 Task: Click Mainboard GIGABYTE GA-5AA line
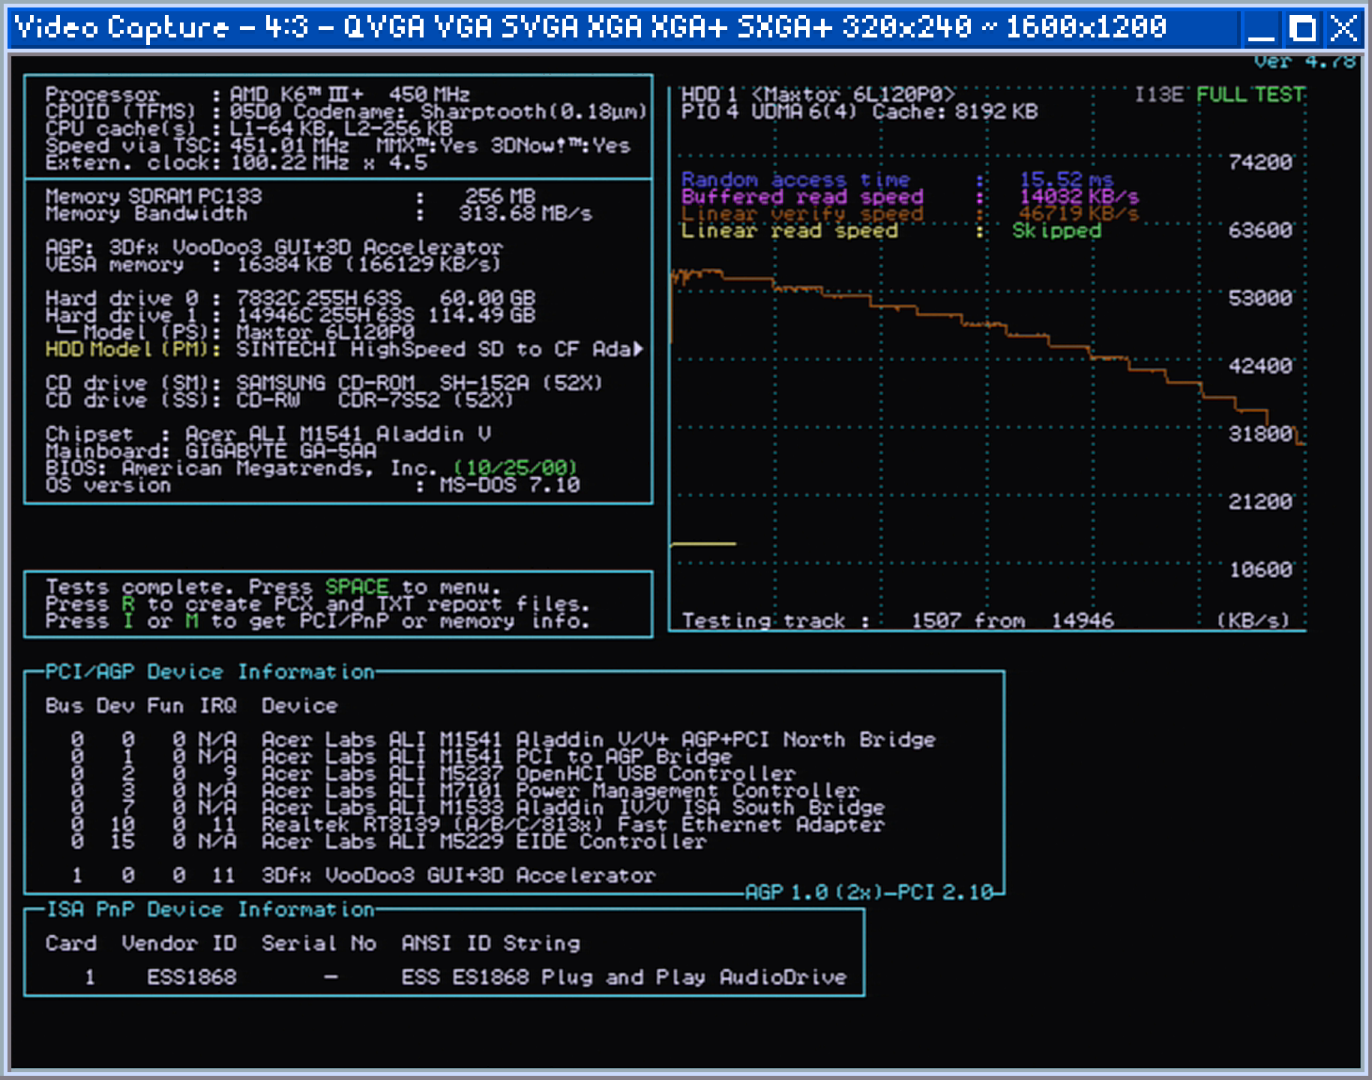point(211,451)
